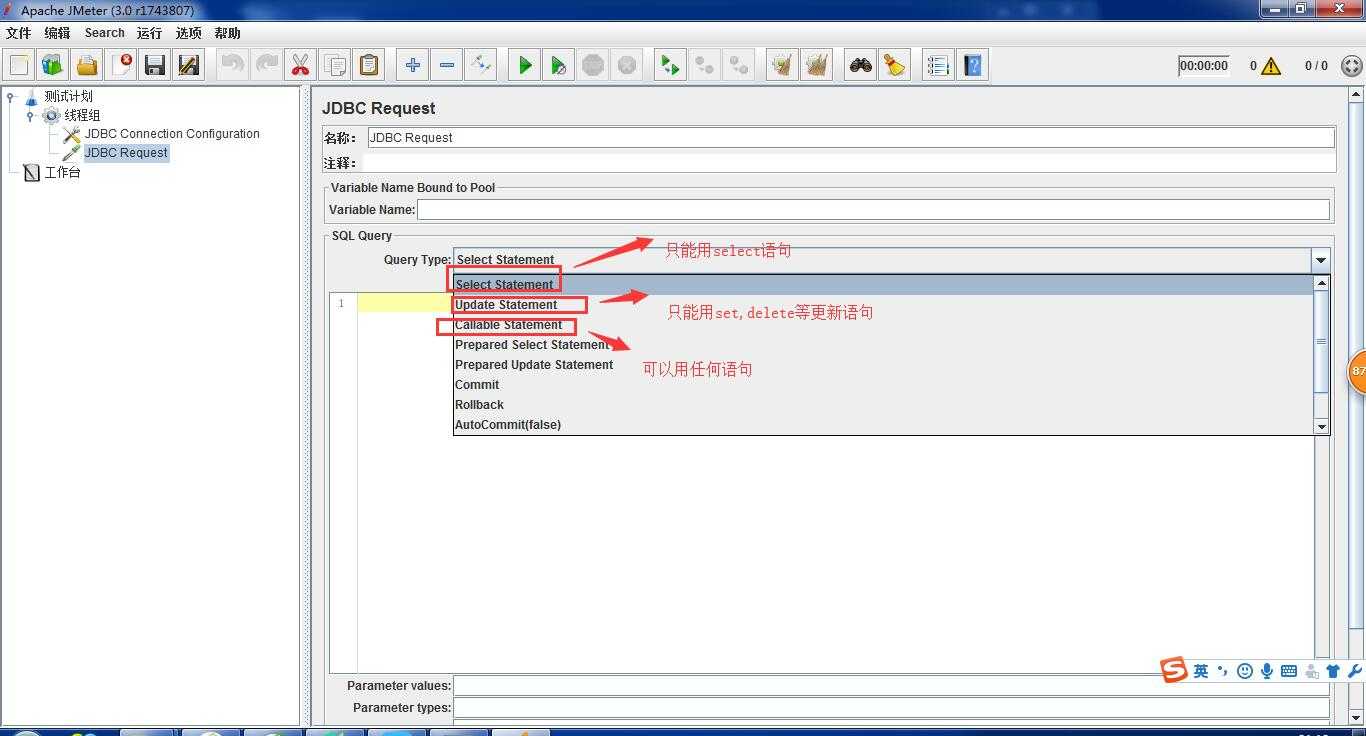Collapse all tree nodes with minus icon
Screen dimensions: 1366x736
click(446, 66)
